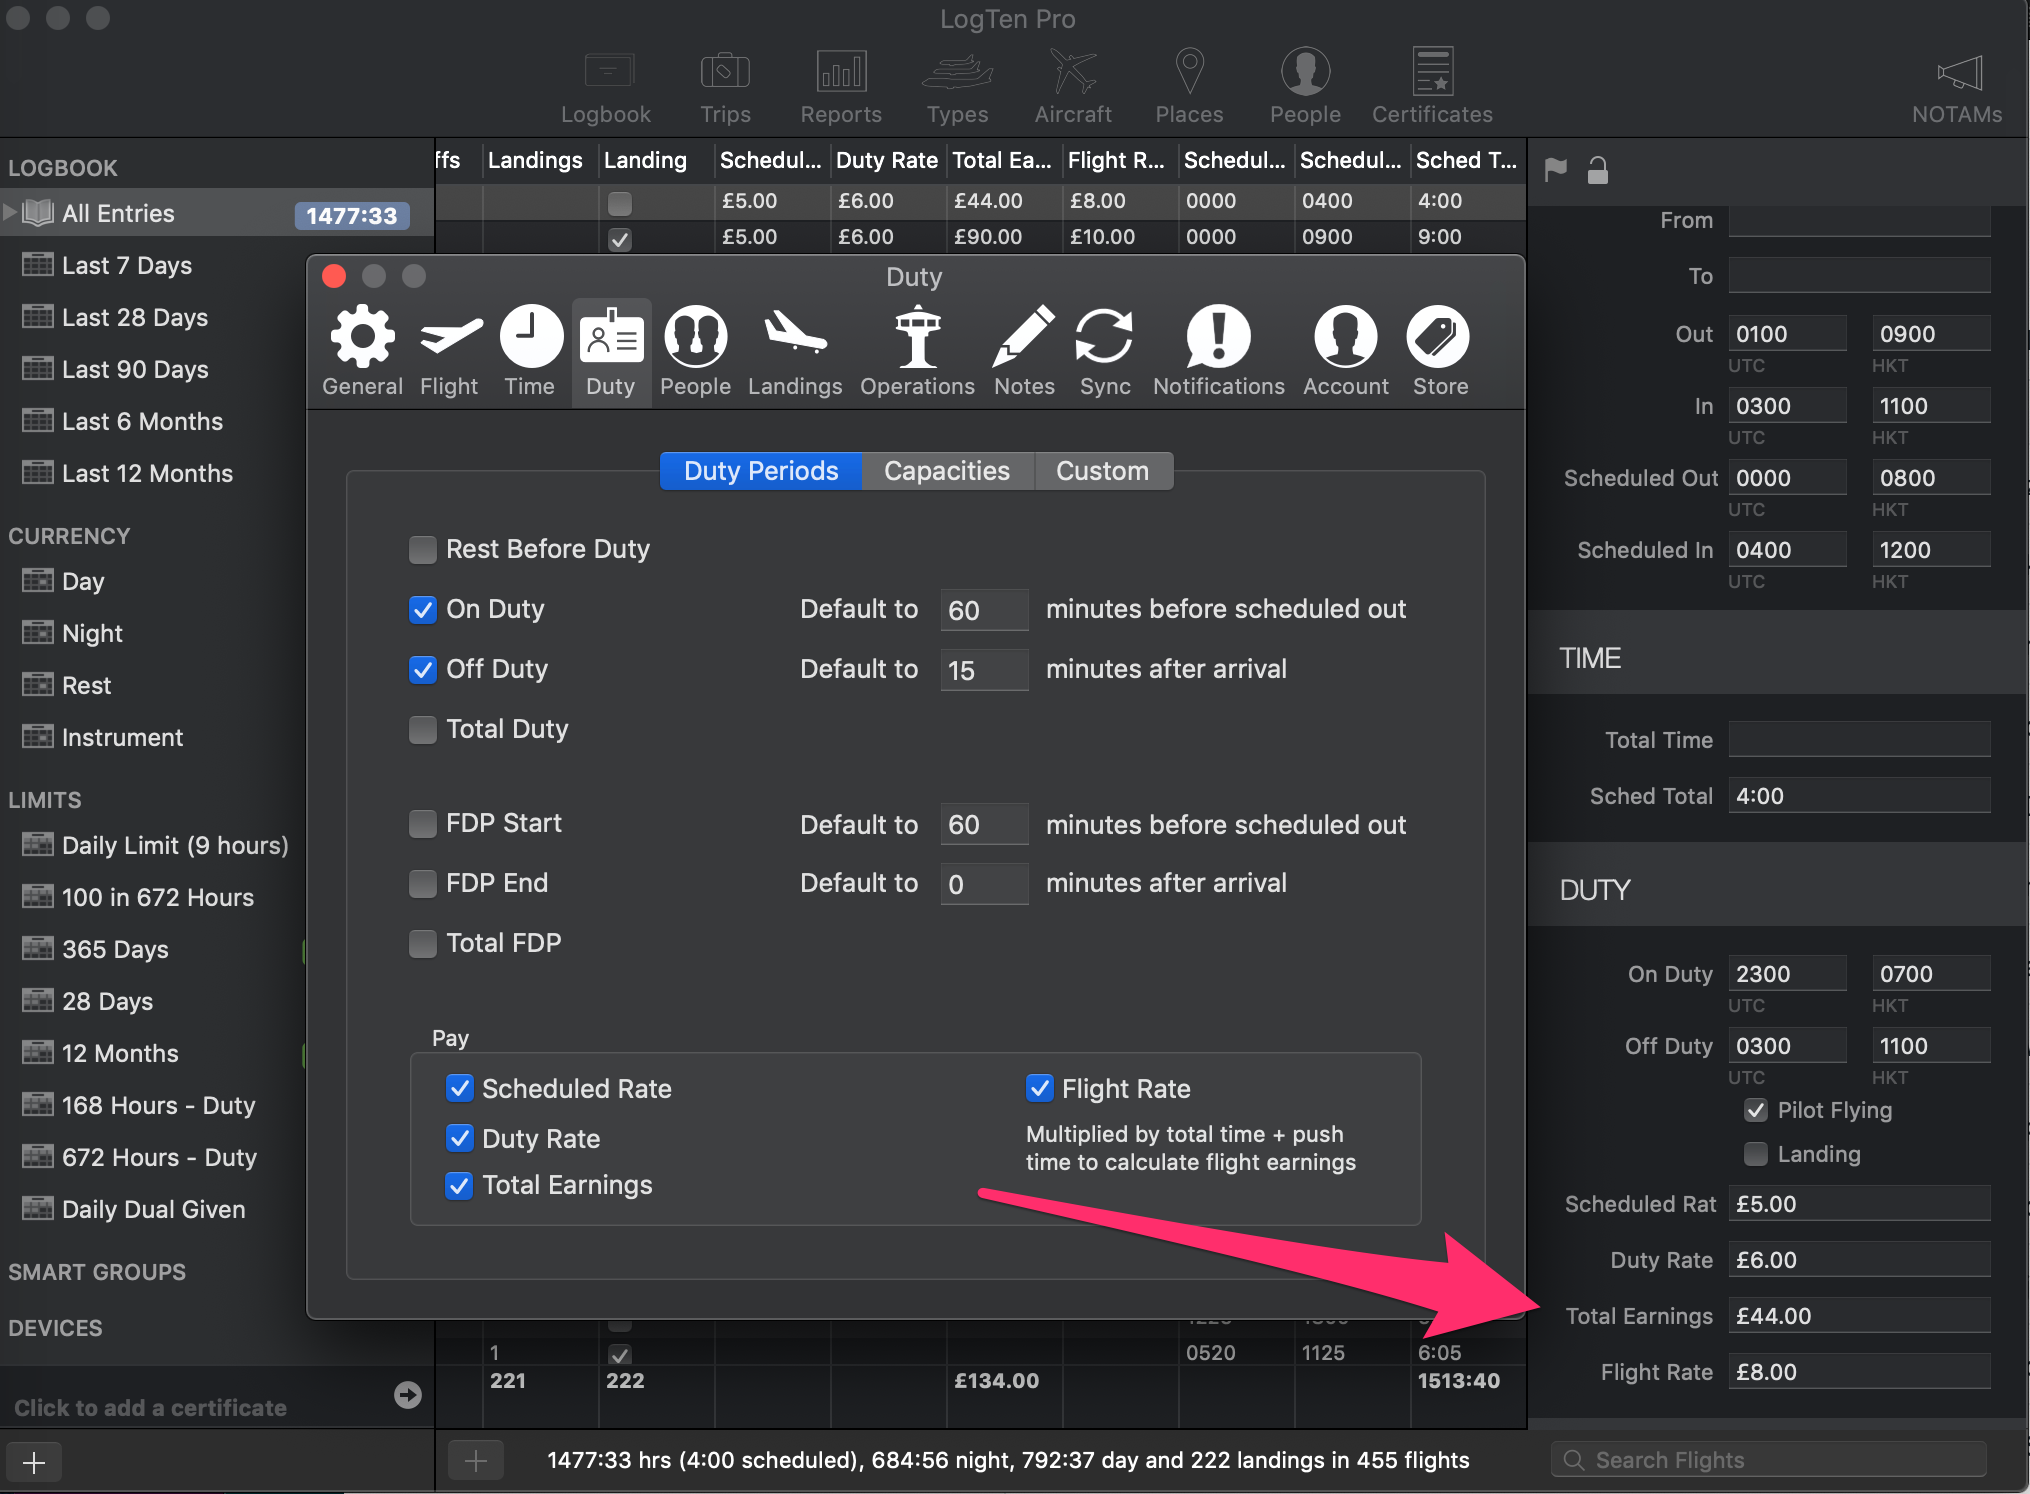2030x1494 pixels.
Task: Click Duty Rate column header
Action: (887, 160)
